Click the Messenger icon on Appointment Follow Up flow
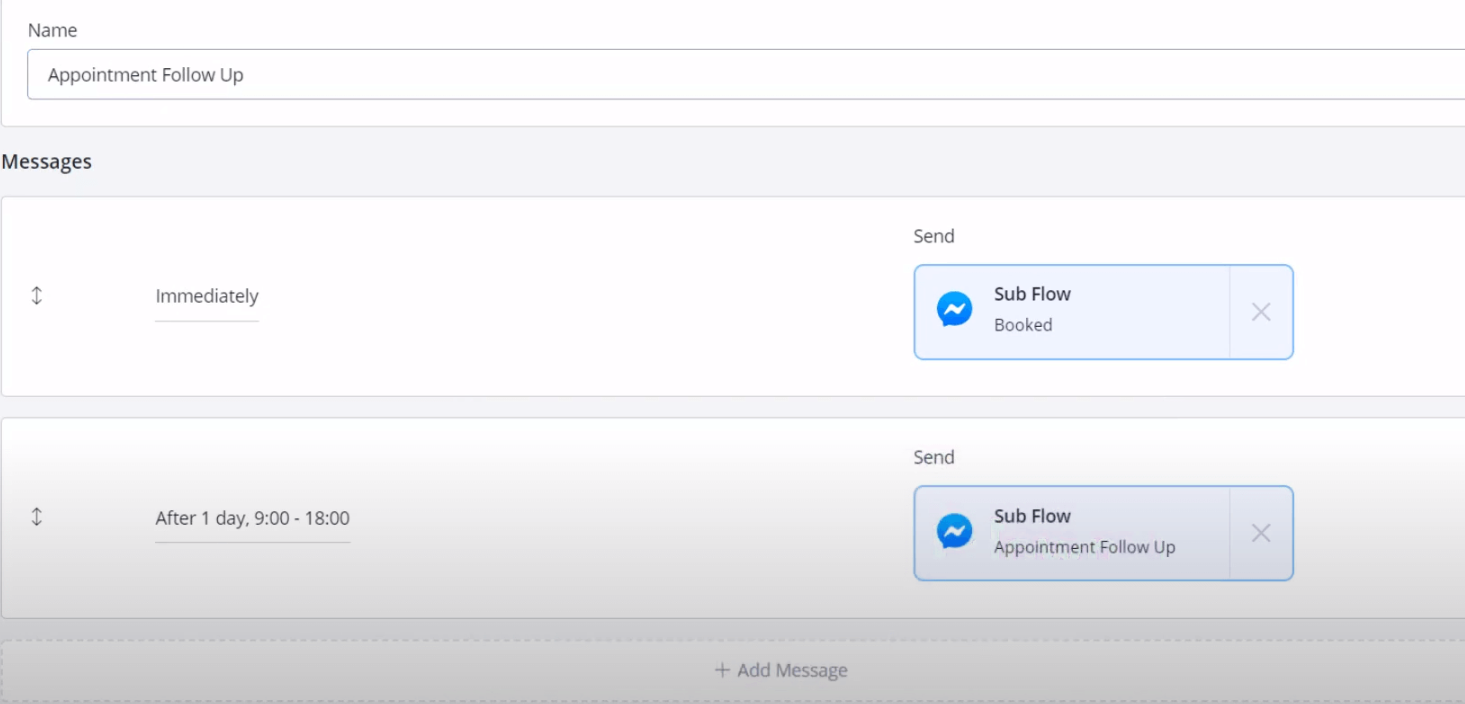 point(954,532)
